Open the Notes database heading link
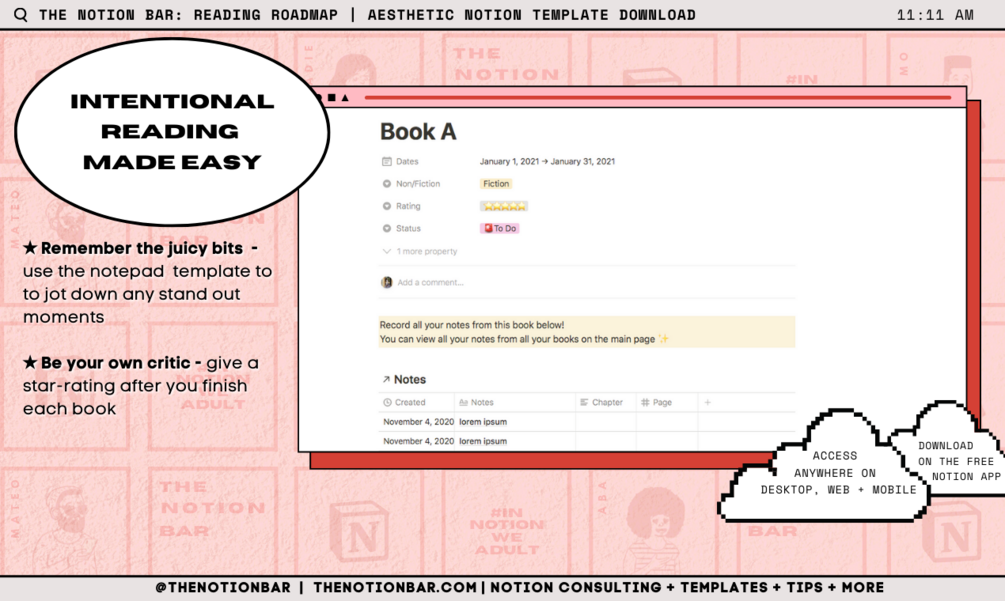 [x=410, y=380]
